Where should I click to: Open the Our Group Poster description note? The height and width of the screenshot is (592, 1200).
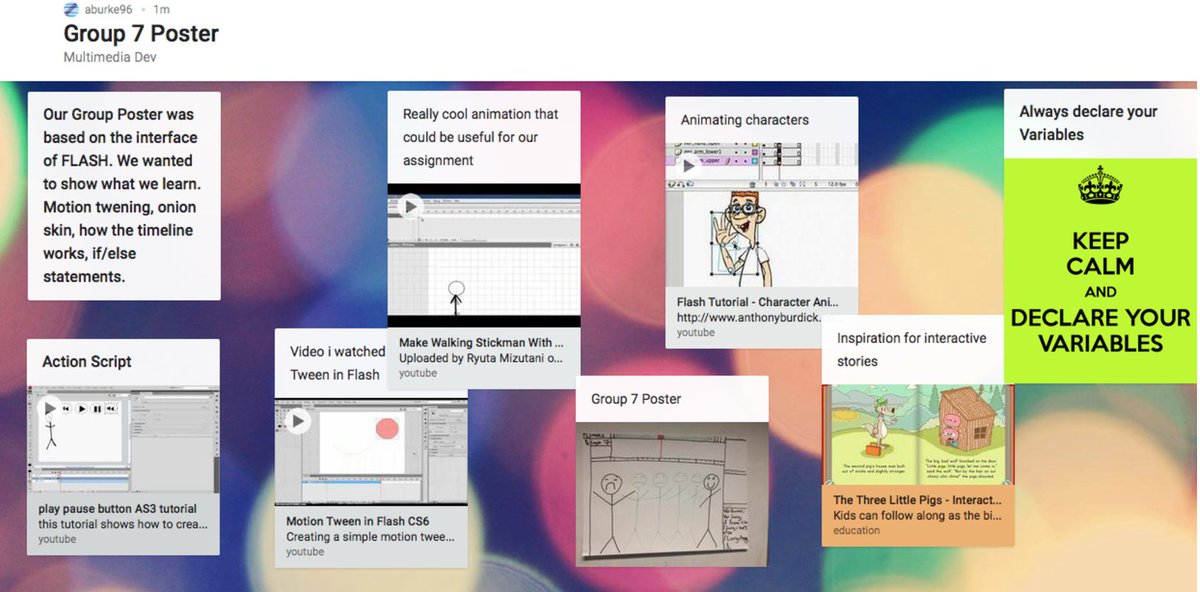click(x=124, y=195)
